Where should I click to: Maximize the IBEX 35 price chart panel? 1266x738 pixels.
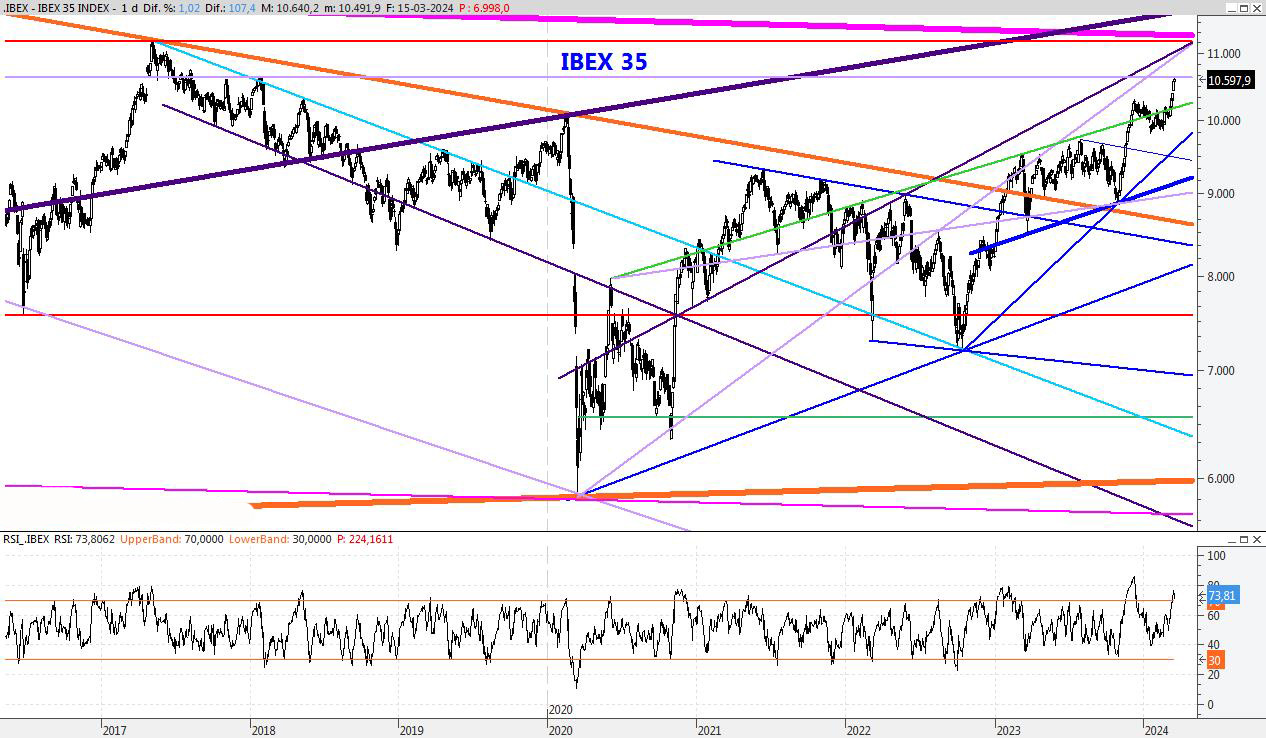pyautogui.click(x=1243, y=8)
